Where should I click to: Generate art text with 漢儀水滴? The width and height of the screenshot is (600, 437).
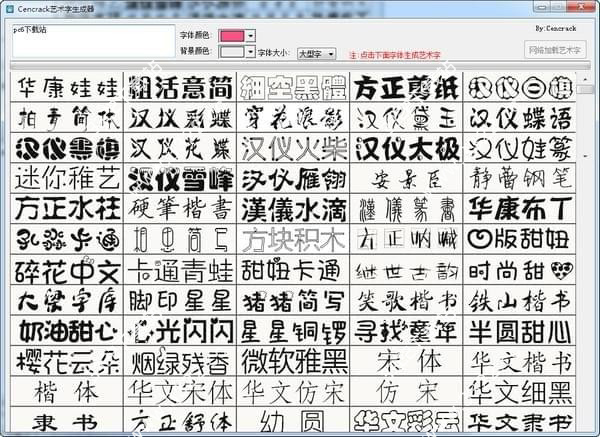coord(293,209)
